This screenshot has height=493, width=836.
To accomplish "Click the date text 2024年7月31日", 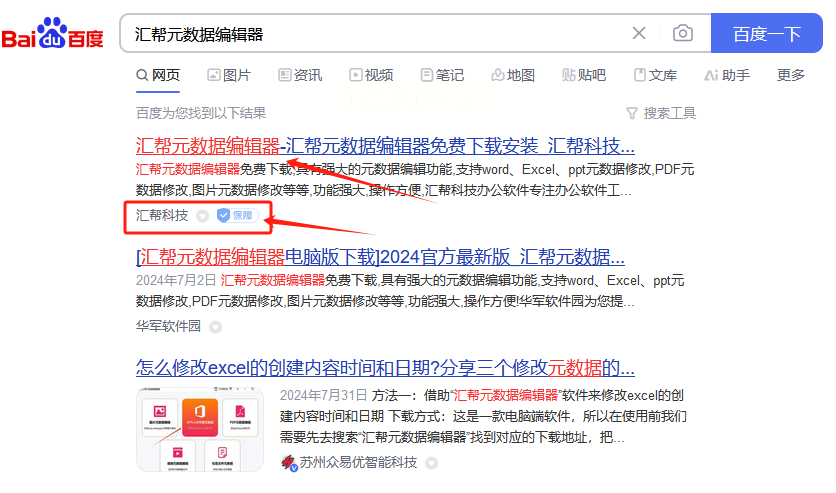I will point(323,395).
